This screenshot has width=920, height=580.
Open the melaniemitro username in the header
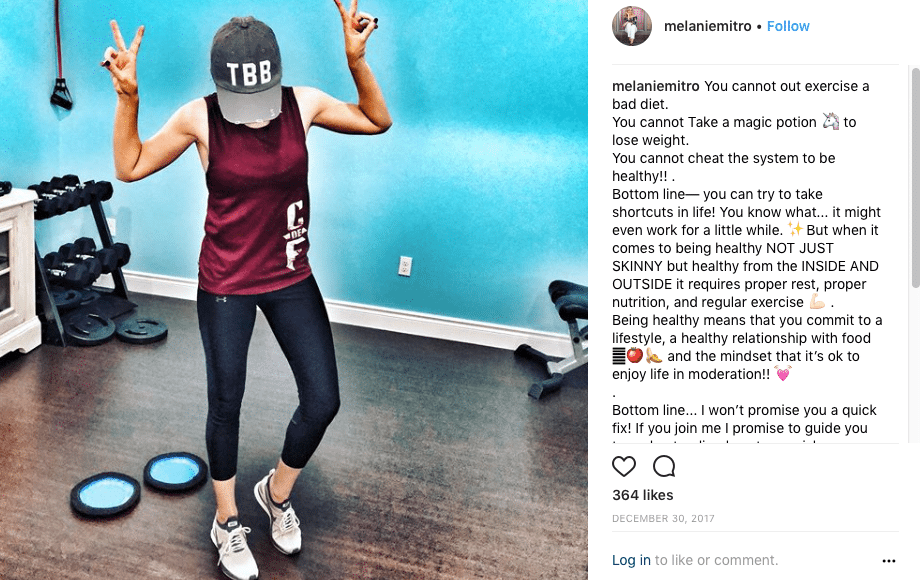click(708, 26)
